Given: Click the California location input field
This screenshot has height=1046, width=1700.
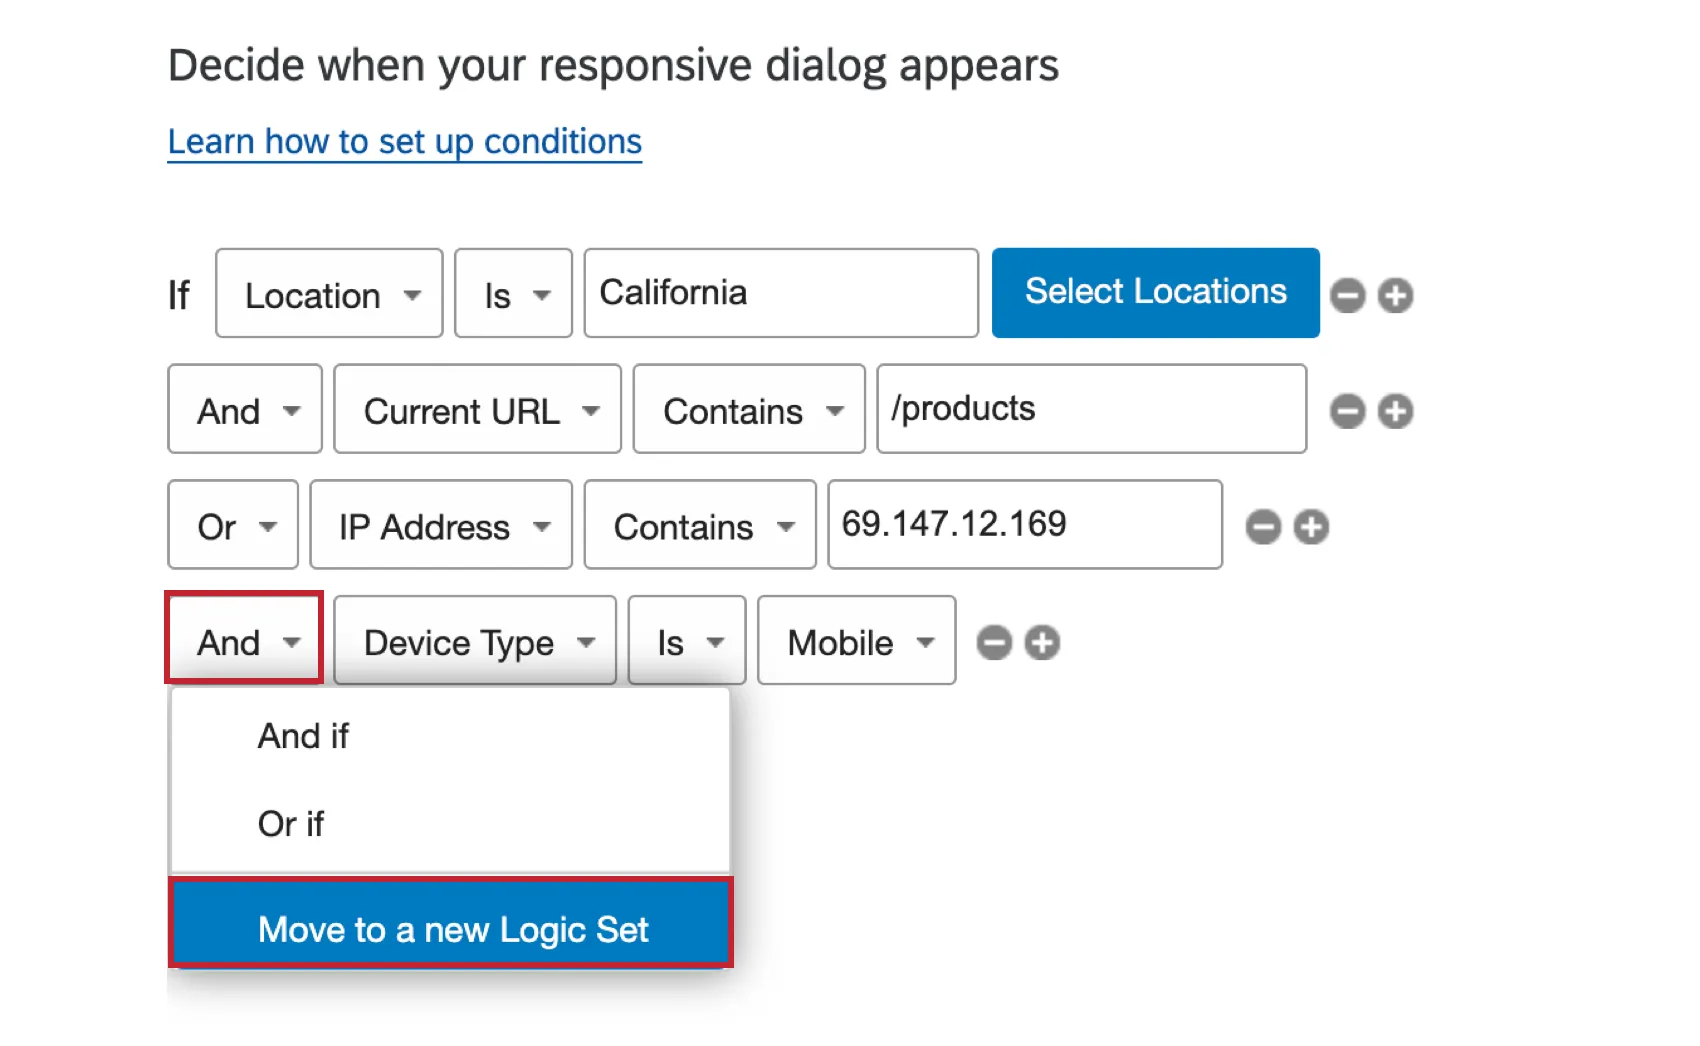Looking at the screenshot, I should (780, 293).
